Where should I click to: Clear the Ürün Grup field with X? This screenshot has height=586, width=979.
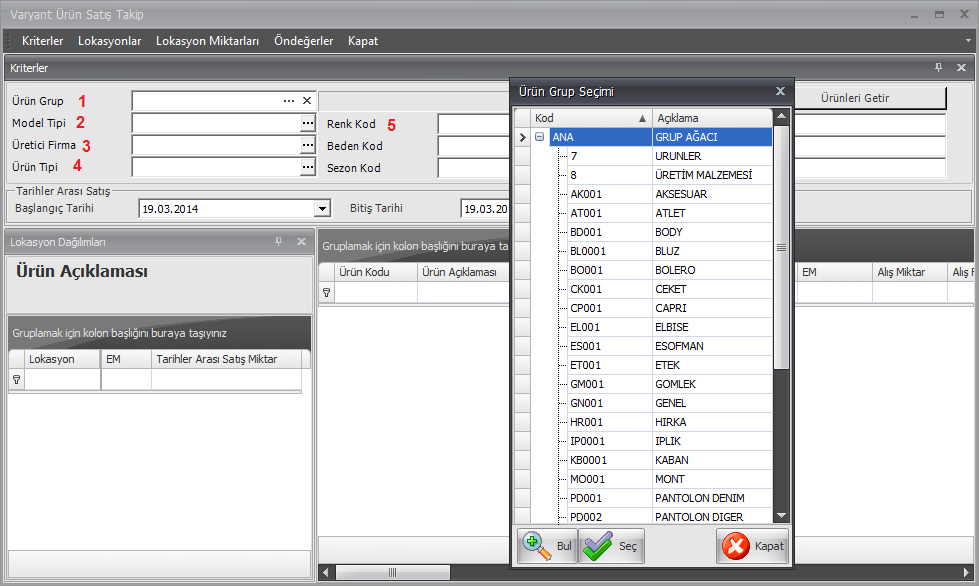307,101
